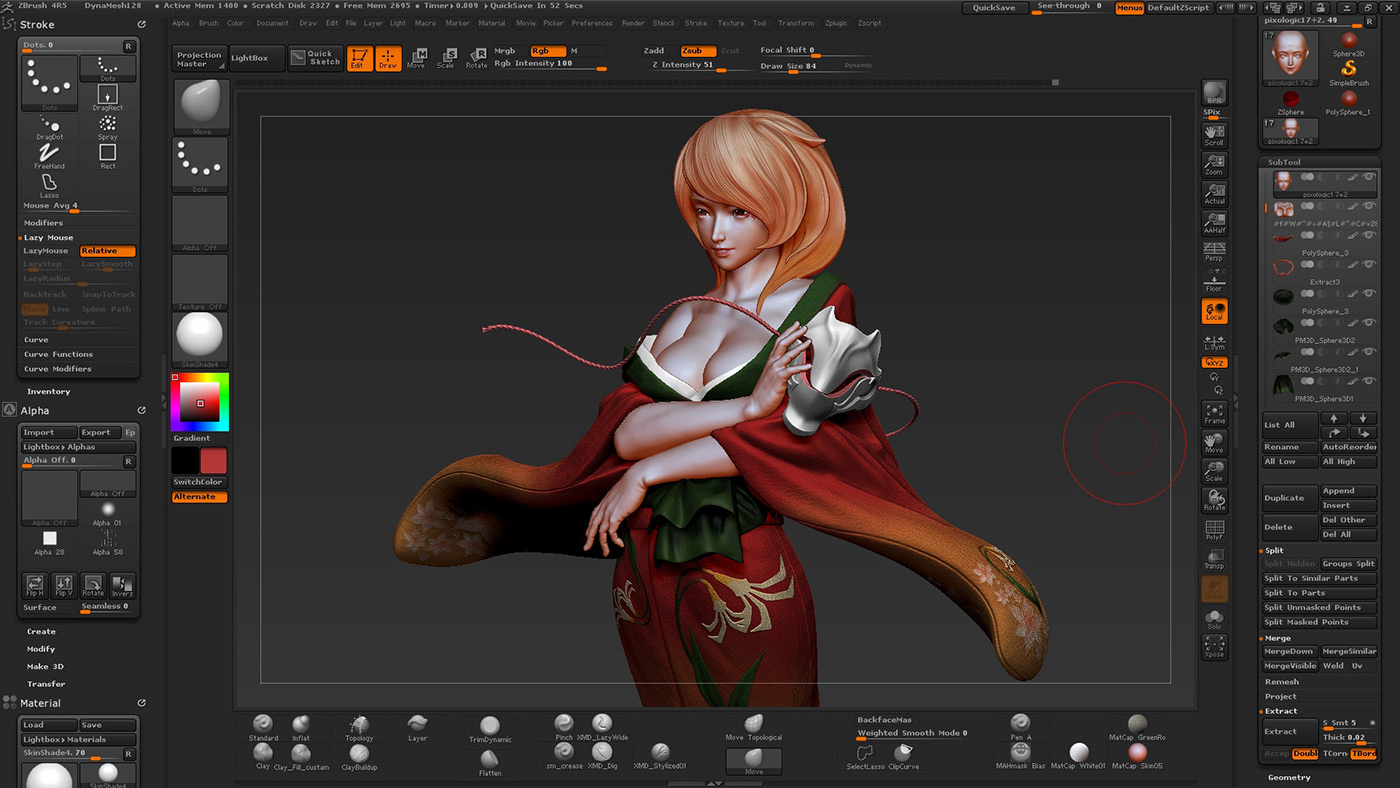Toggle LazyMouse Relative option
The height and width of the screenshot is (788, 1400).
[107, 251]
